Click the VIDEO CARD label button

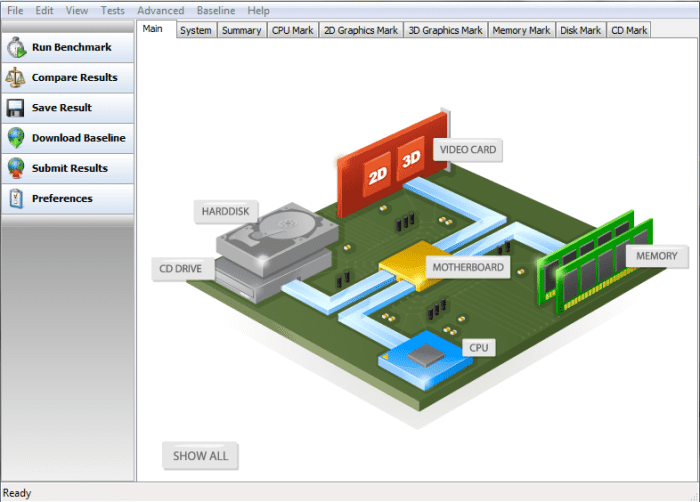coord(467,150)
